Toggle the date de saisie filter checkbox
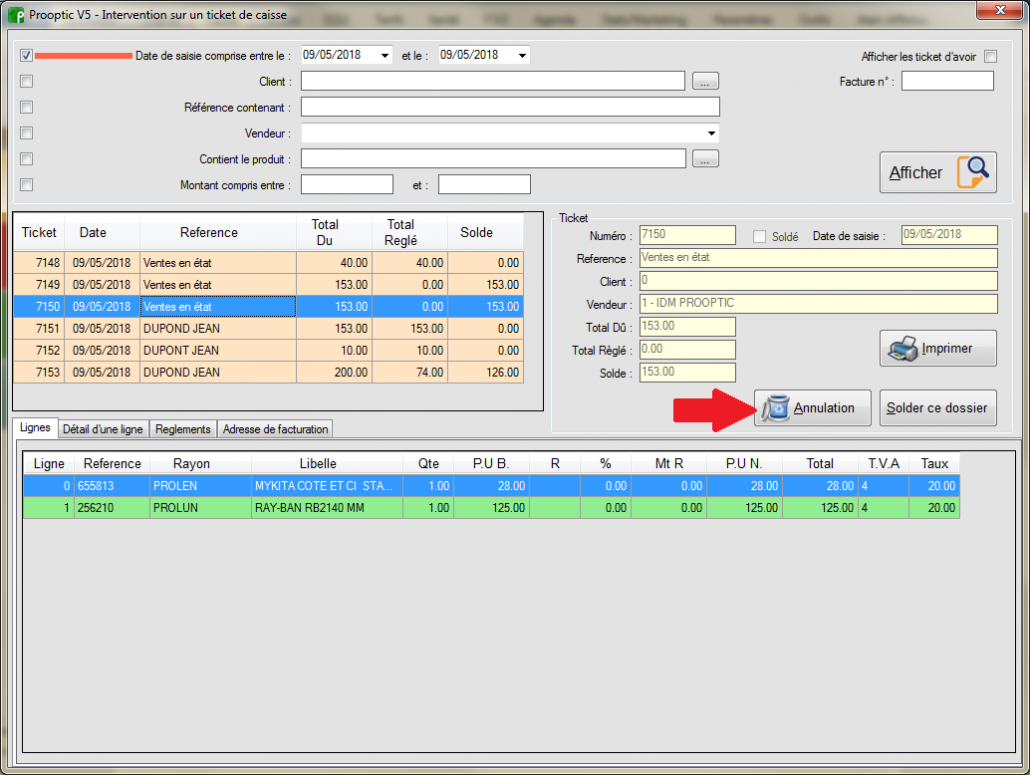The height and width of the screenshot is (775, 1030). click(26, 55)
